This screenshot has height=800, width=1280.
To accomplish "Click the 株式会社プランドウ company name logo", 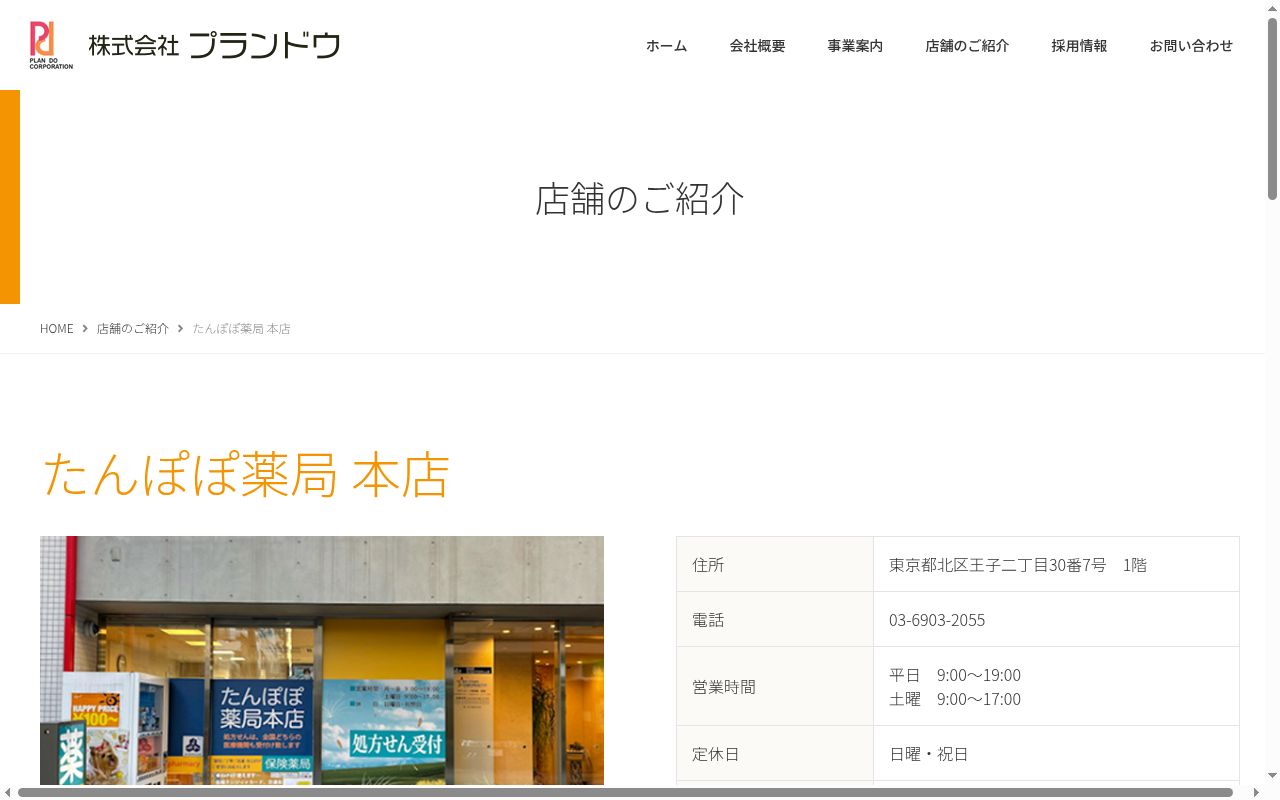I will click(215, 45).
